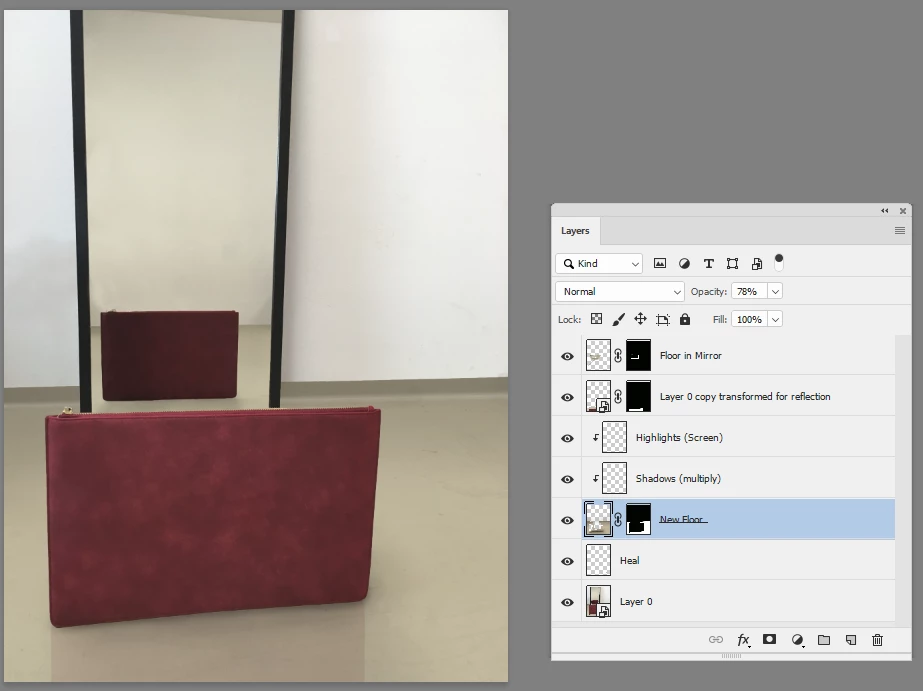Click the Layers panel vertical scrollbar
Screen dimensions: 923x691
coord(904,478)
